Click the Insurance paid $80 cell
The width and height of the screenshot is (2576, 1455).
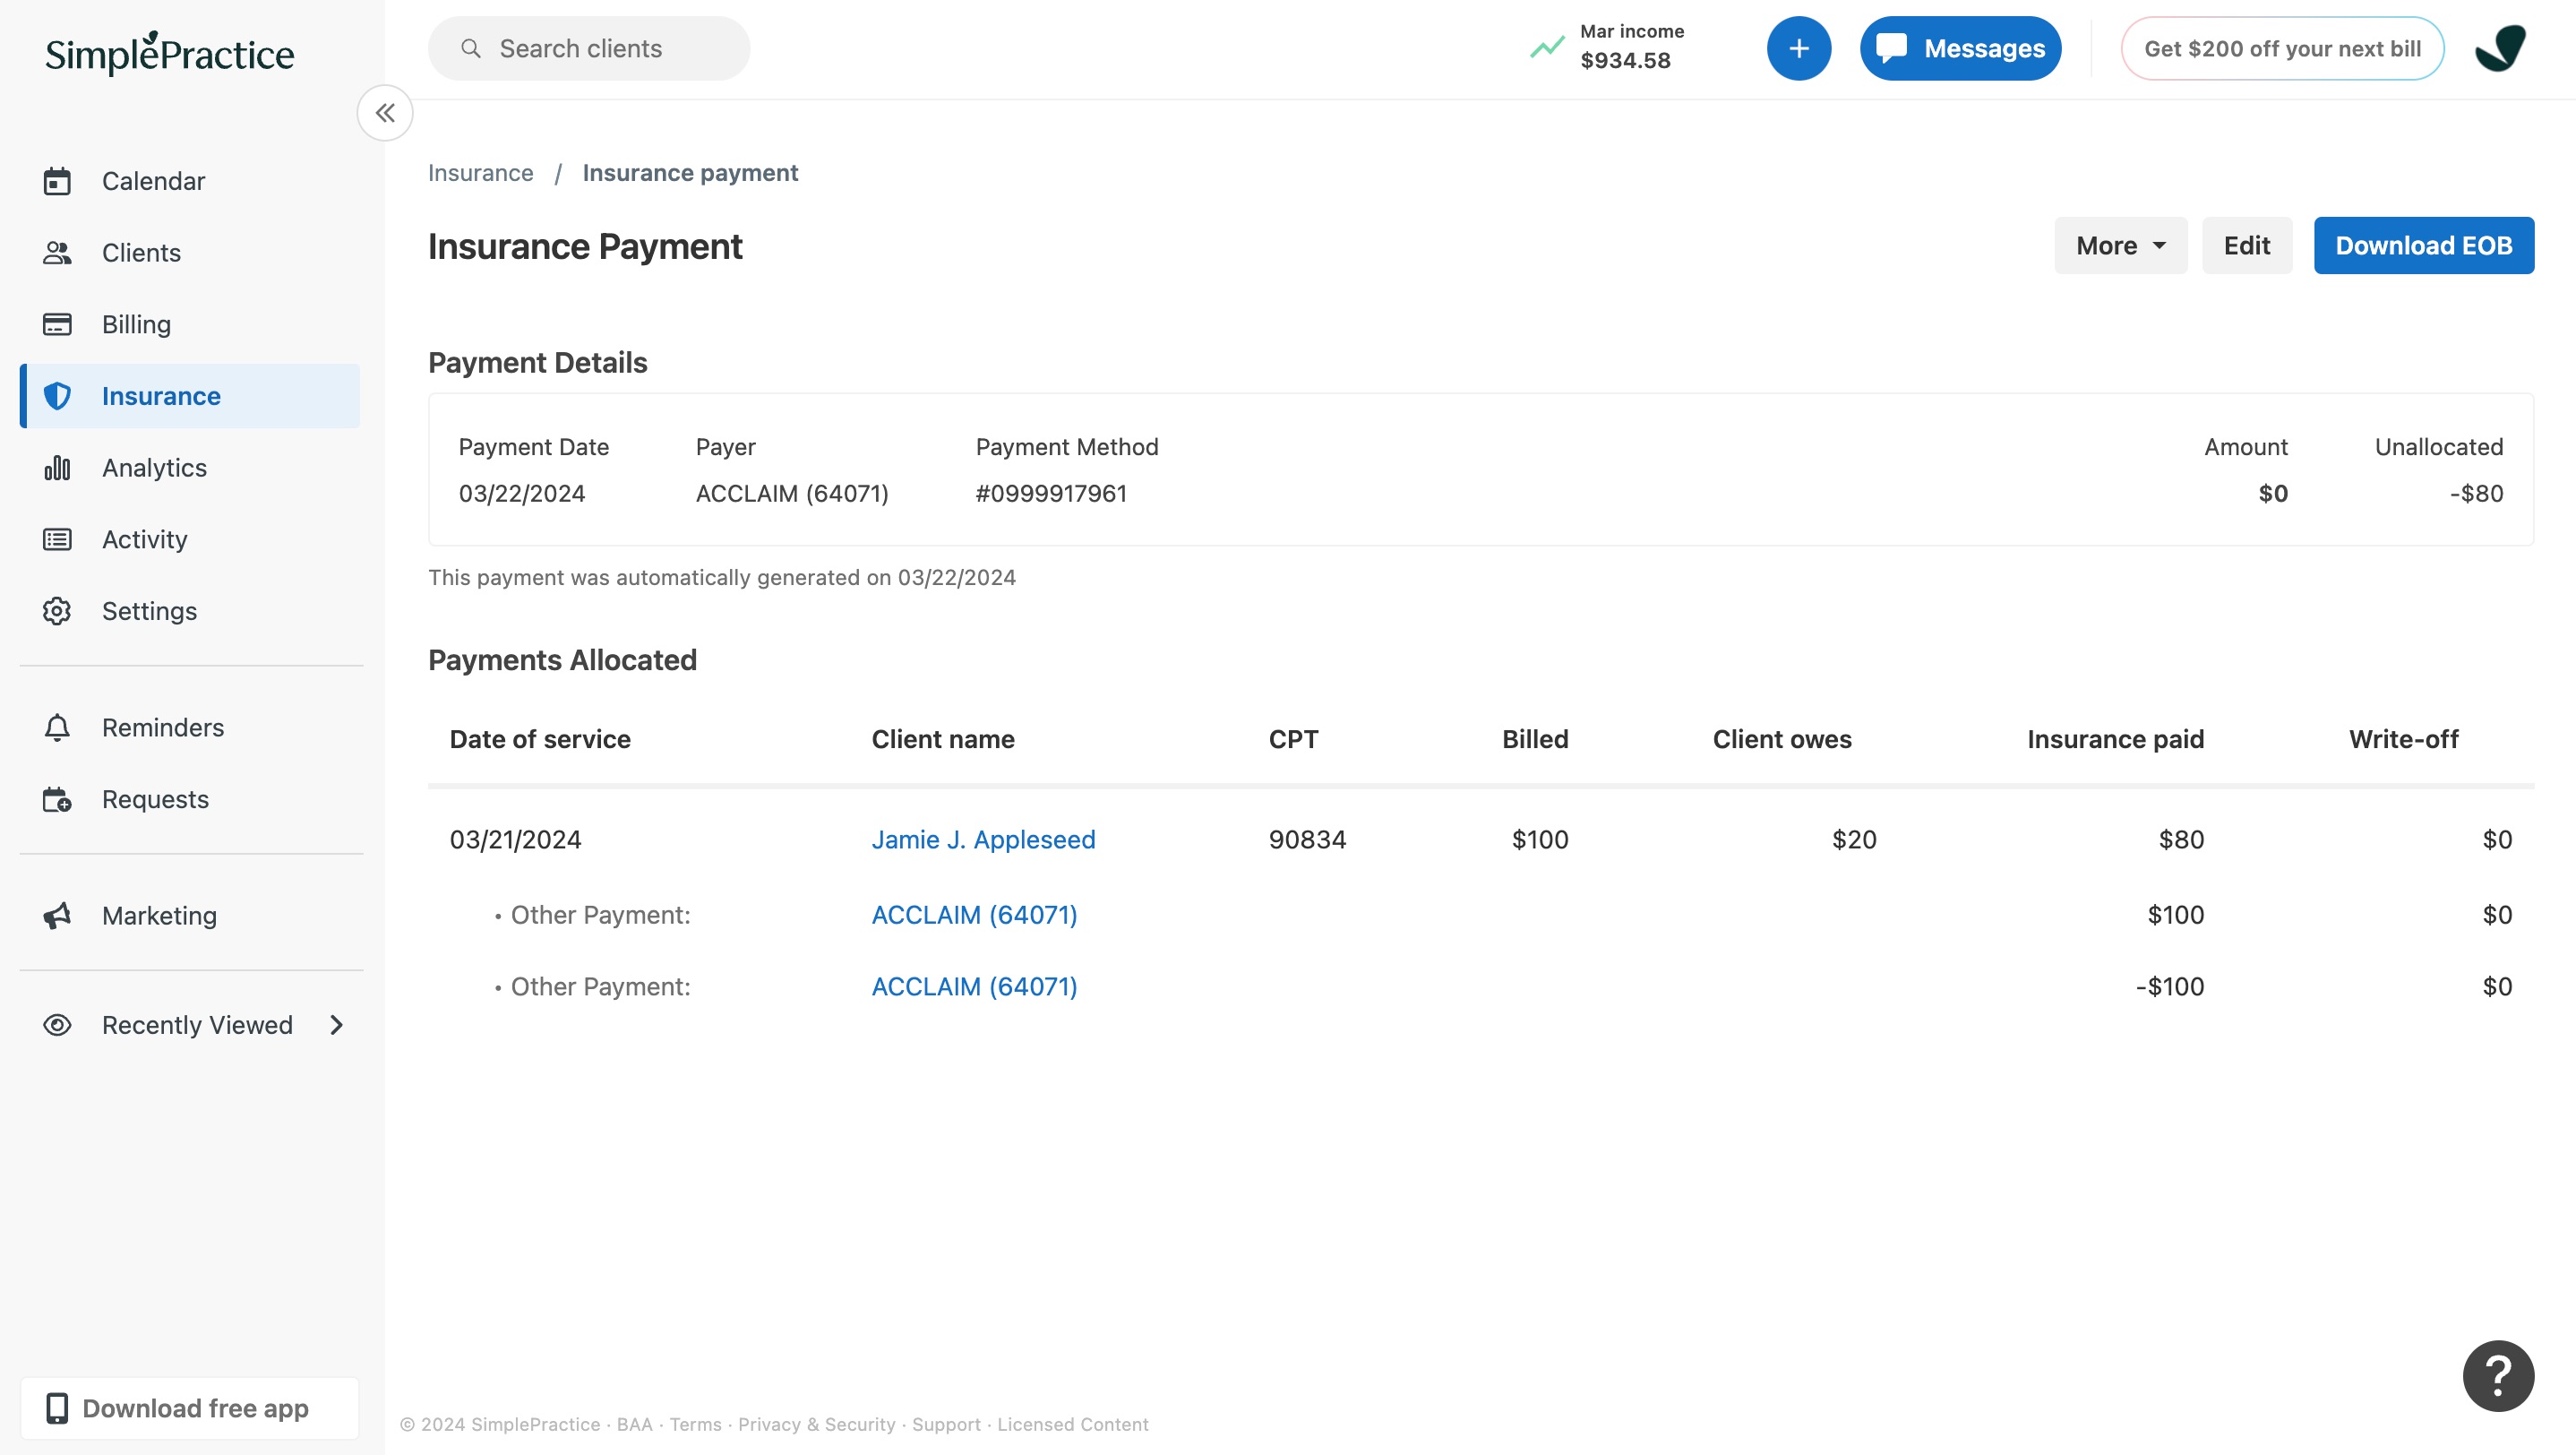tap(2181, 839)
